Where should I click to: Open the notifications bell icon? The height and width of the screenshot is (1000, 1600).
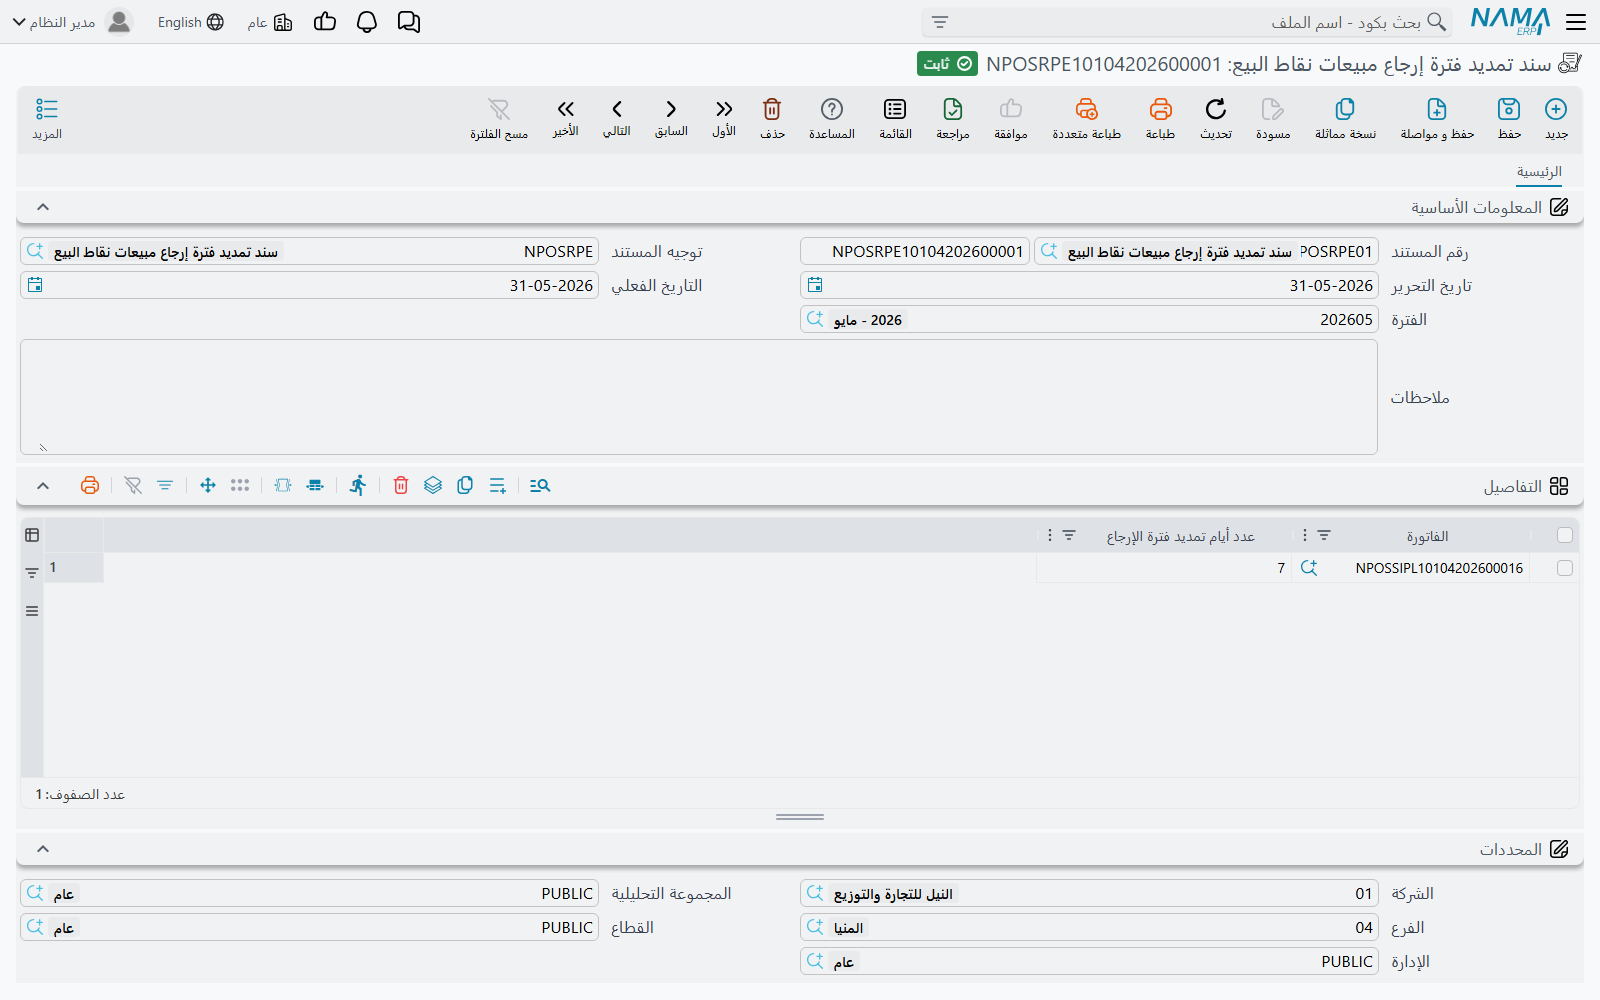[x=367, y=22]
